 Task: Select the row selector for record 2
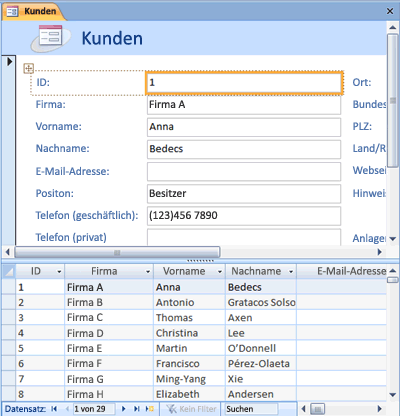[9, 303]
